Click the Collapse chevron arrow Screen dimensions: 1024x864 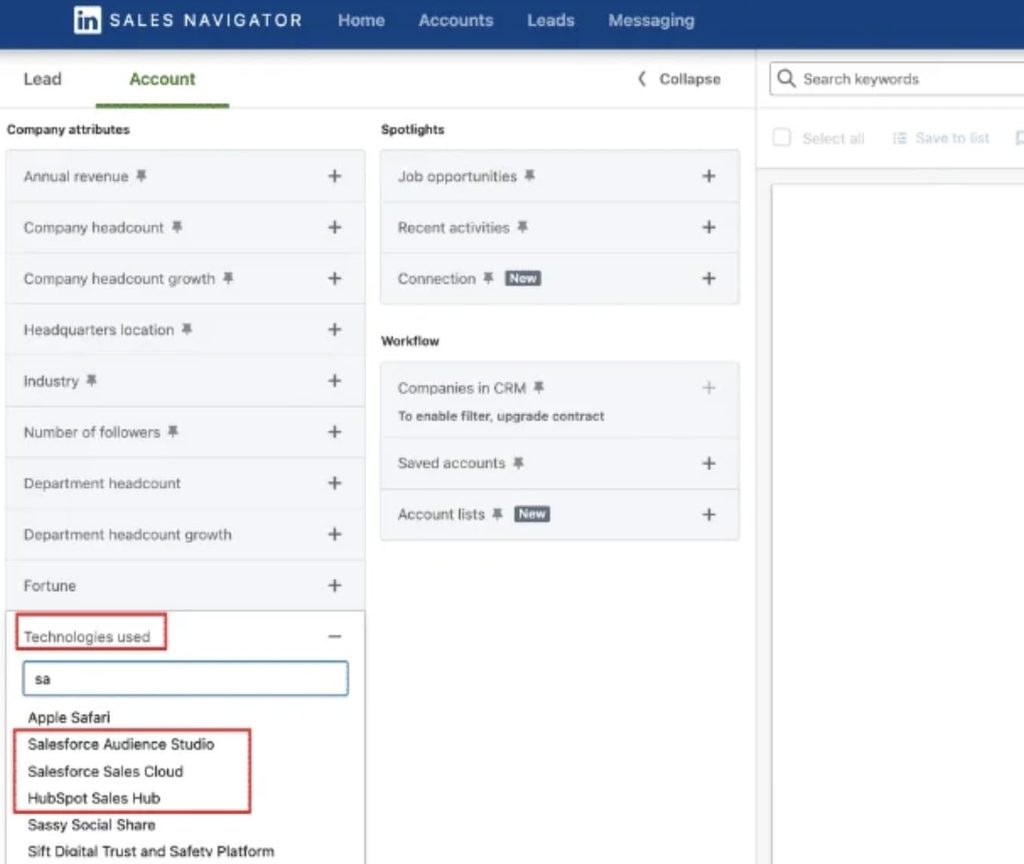tap(642, 79)
